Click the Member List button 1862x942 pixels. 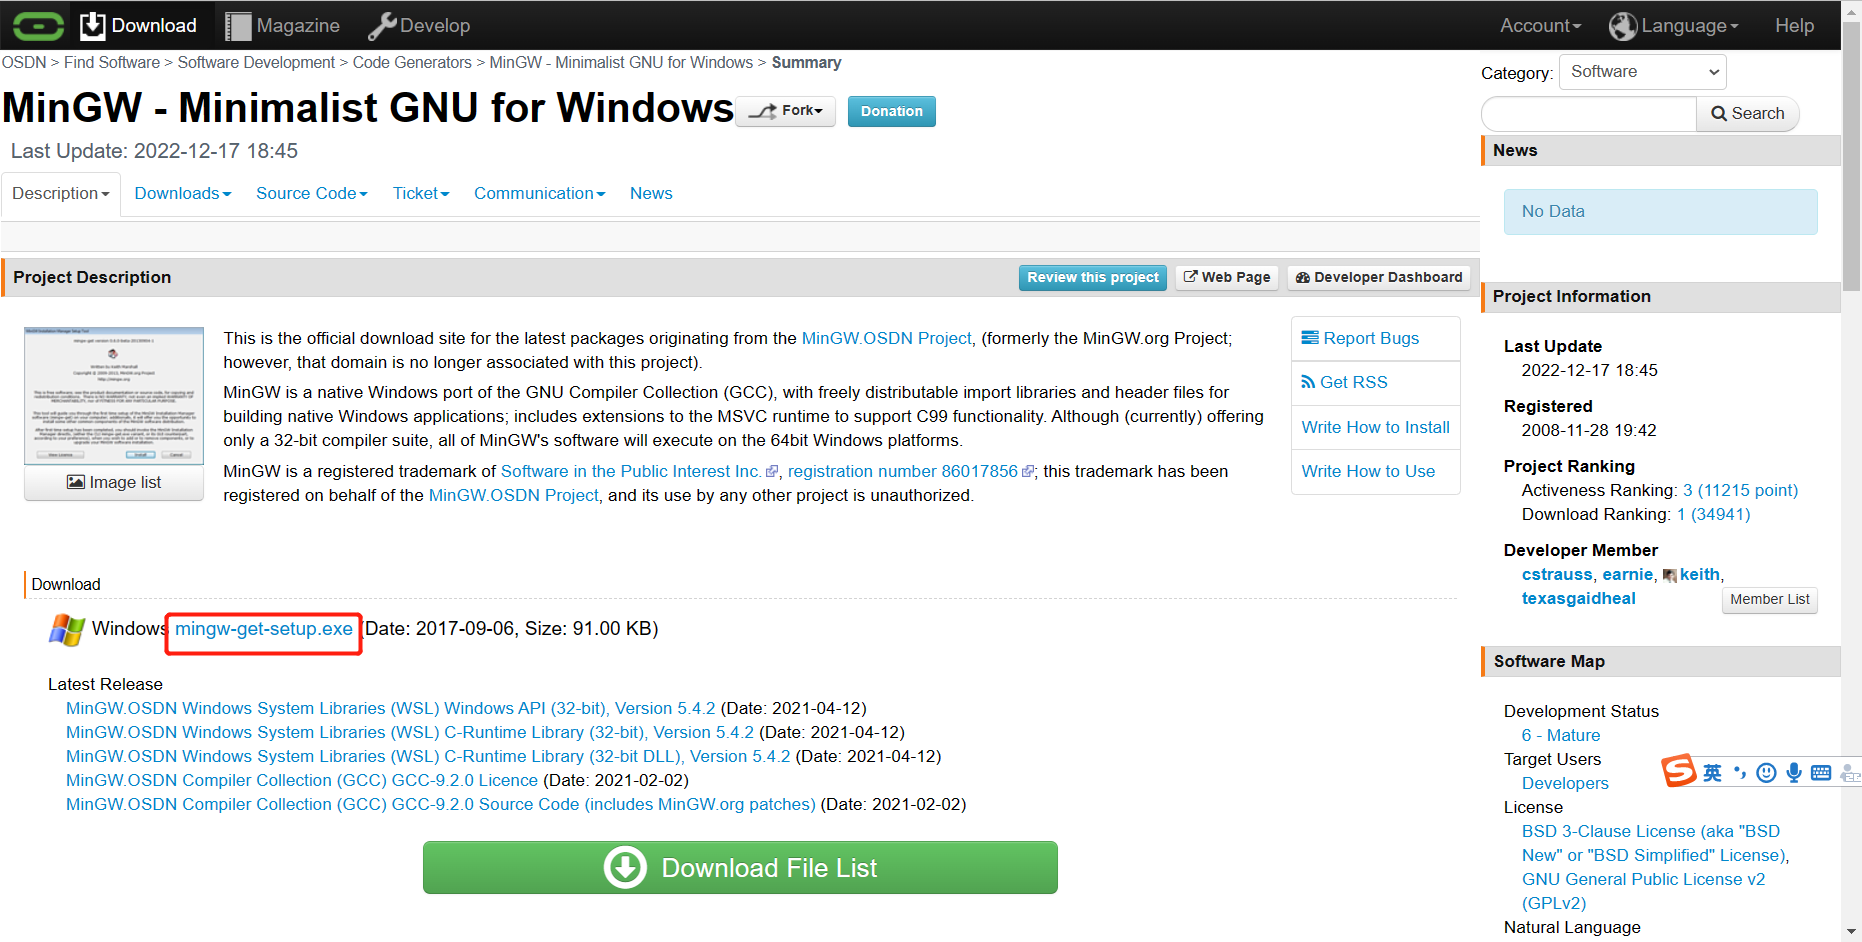pos(1769,599)
